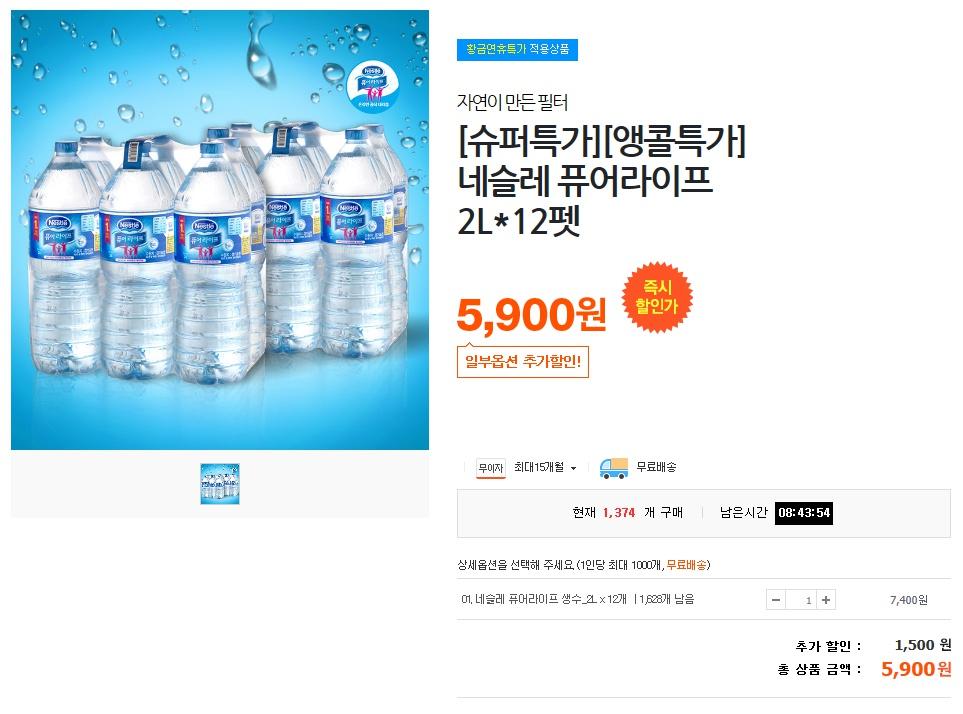Click the quantity input field showing 1
Image resolution: width=963 pixels, height=714 pixels.
coord(801,600)
